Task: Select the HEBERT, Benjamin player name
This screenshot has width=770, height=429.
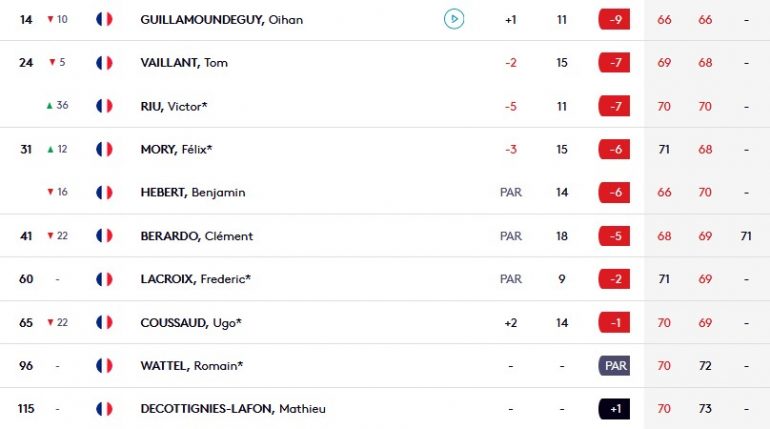Action: [192, 192]
